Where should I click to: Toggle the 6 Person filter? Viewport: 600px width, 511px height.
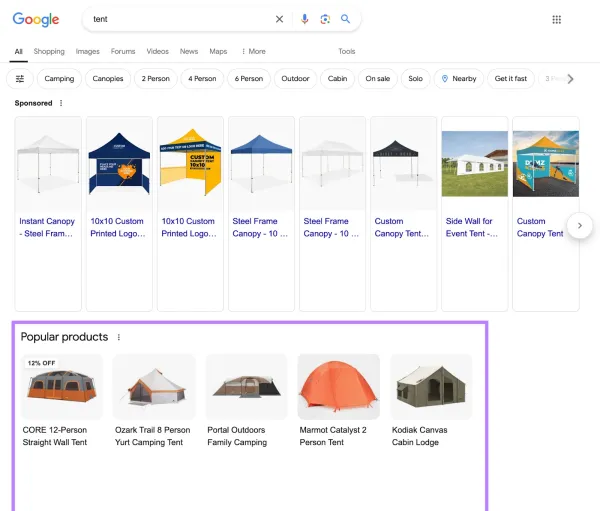[x=249, y=79]
